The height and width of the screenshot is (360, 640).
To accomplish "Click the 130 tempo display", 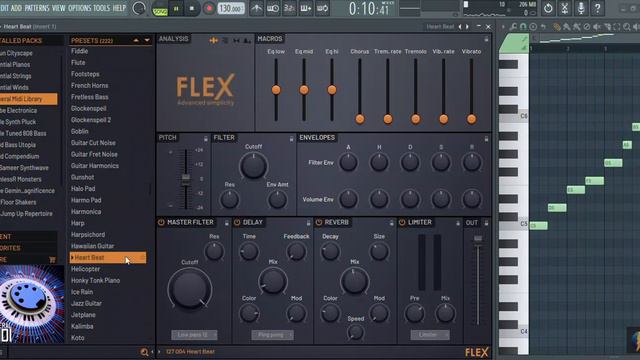I will 231,9.
